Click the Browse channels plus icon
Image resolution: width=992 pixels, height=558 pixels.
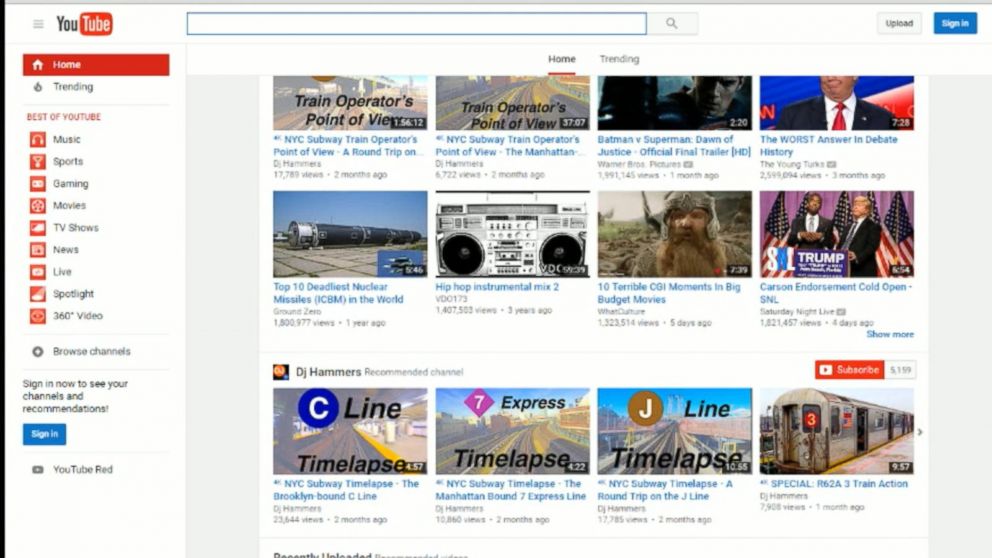click(x=38, y=351)
